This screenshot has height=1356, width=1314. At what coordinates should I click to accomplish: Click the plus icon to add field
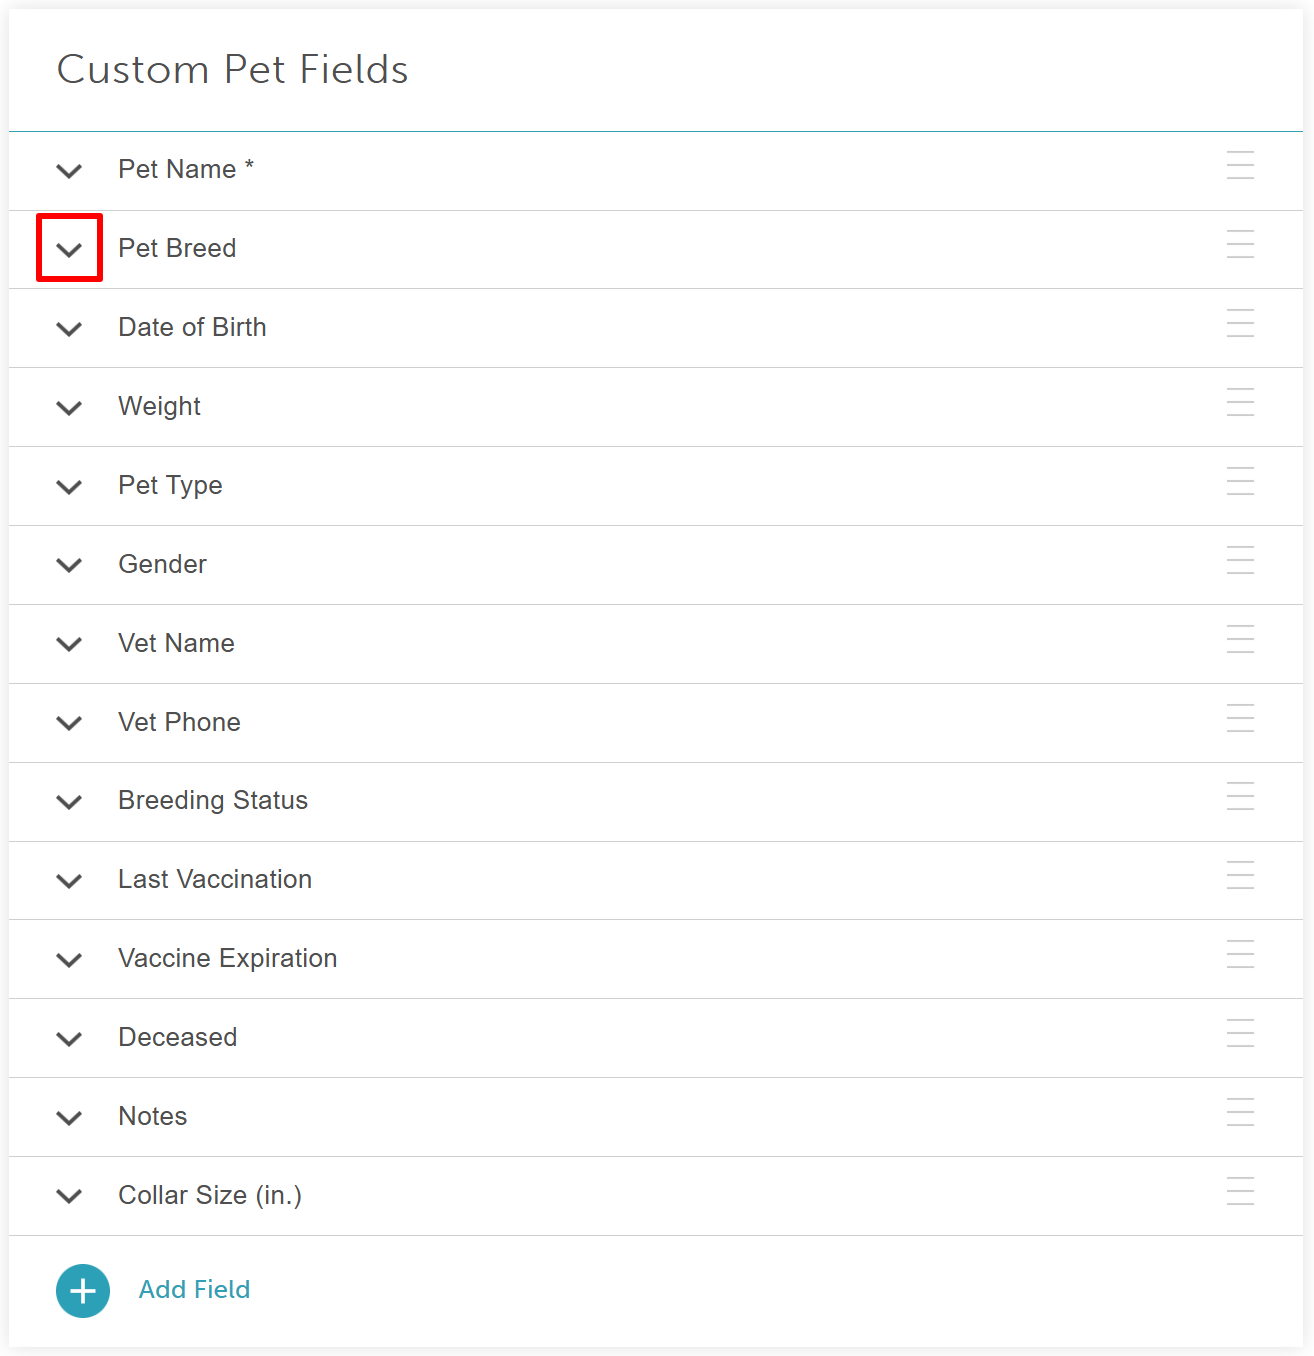point(83,1291)
